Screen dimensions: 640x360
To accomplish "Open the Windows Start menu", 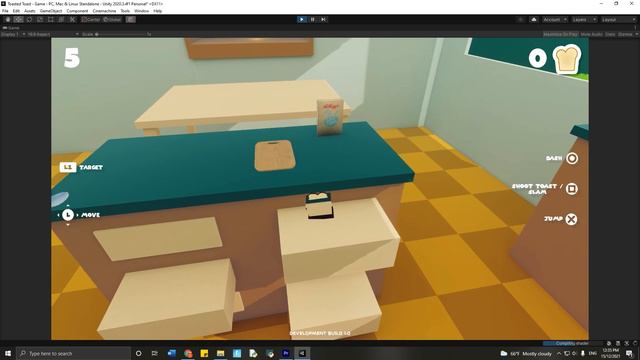I will click(x=8, y=353).
